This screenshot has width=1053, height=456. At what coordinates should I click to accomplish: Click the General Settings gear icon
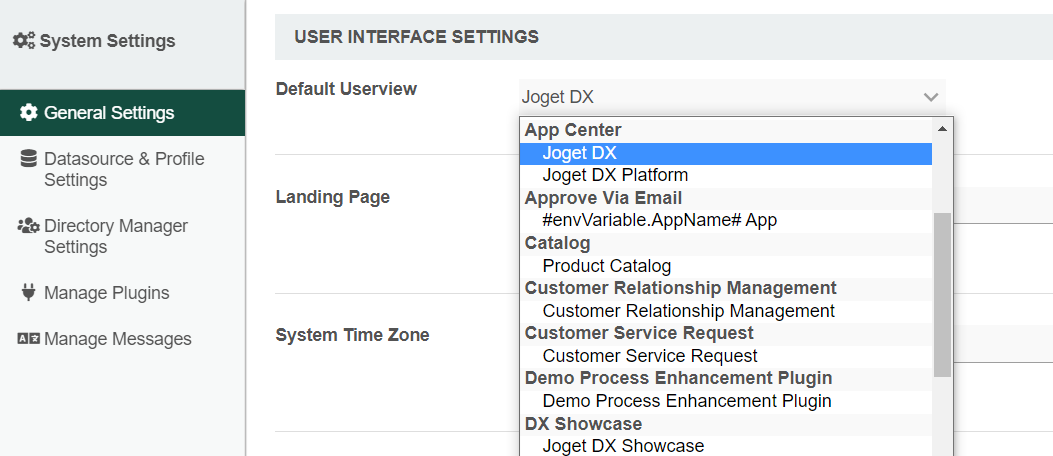tap(29, 112)
